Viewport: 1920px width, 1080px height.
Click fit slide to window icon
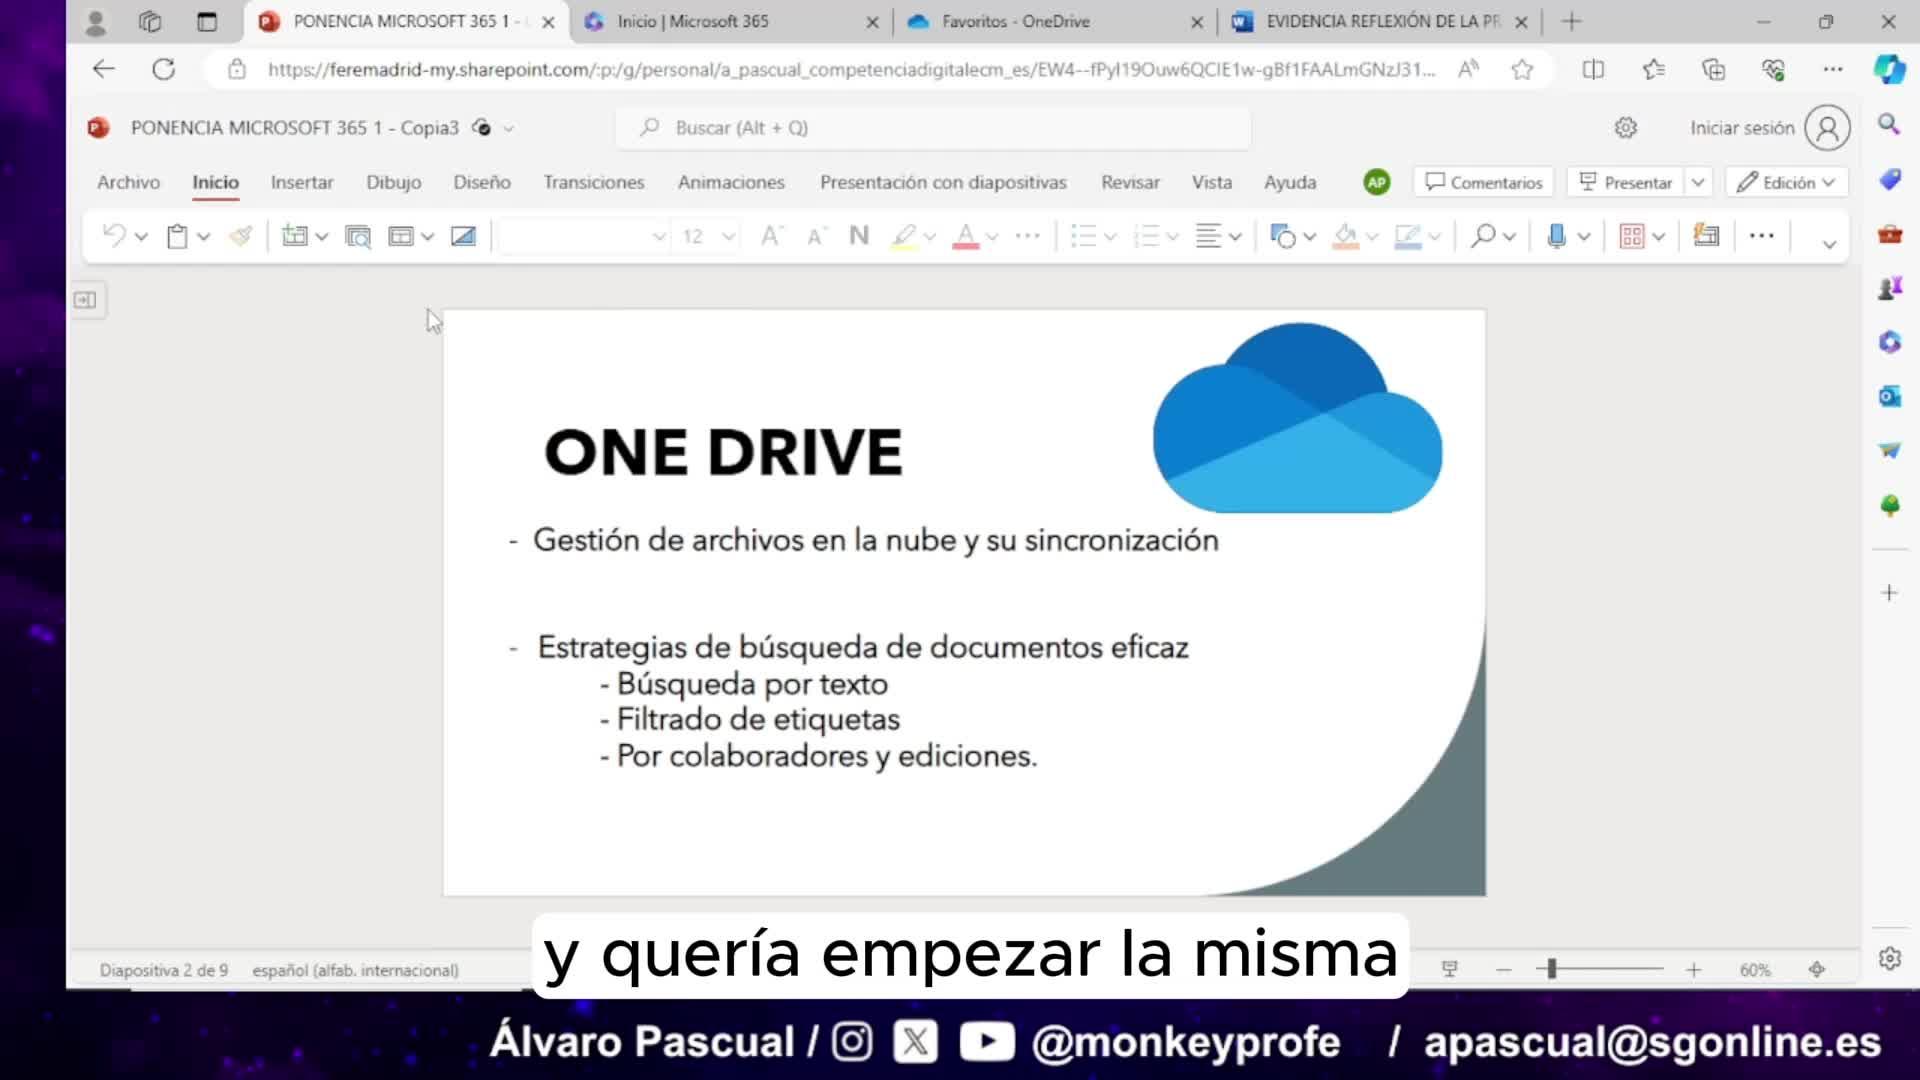coord(1817,970)
